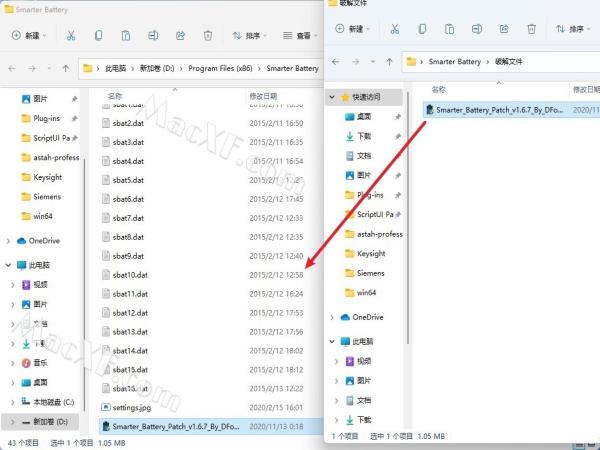This screenshot has width=600, height=450.
Task: Open Siemens folder in left sidebar
Action: click(x=47, y=197)
